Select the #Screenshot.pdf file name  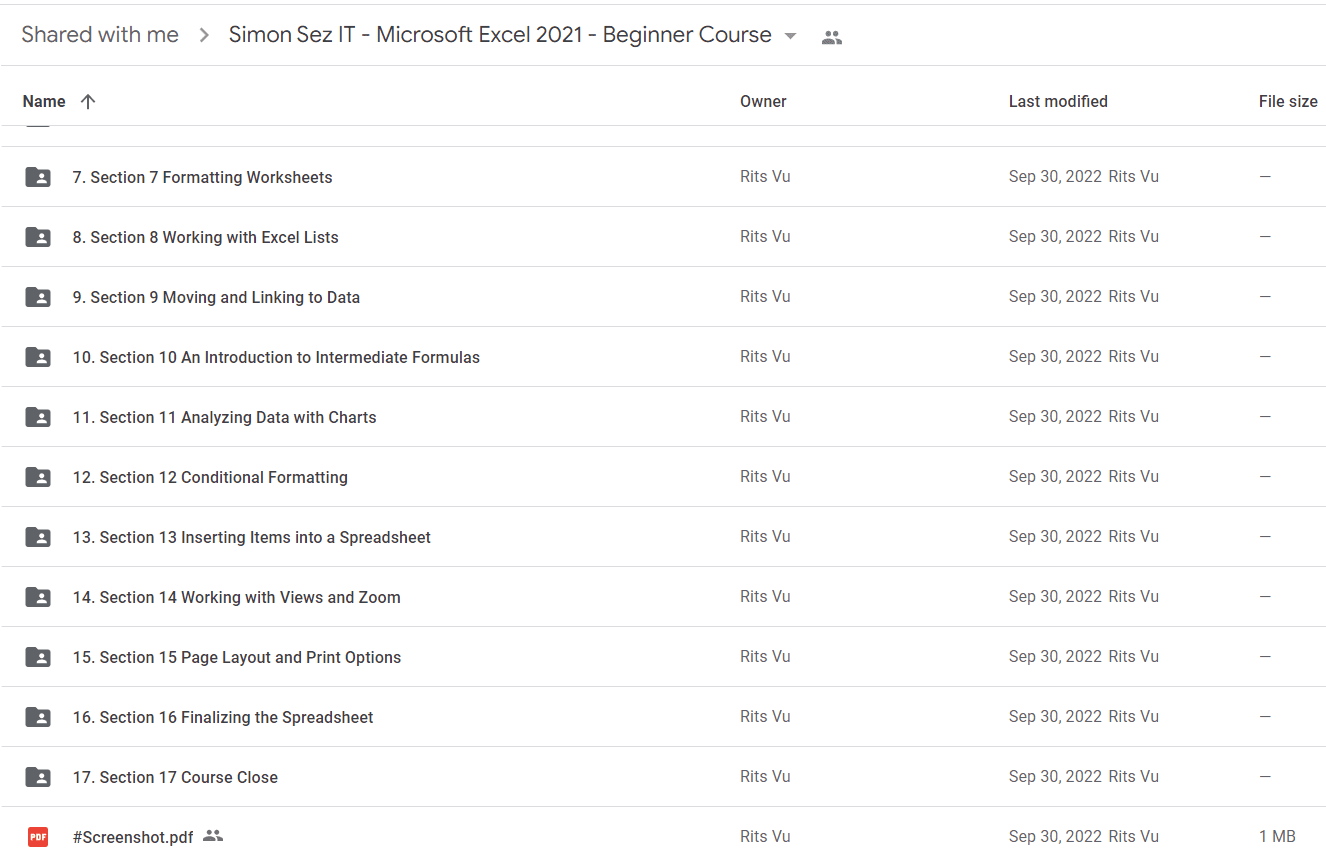[x=133, y=837]
